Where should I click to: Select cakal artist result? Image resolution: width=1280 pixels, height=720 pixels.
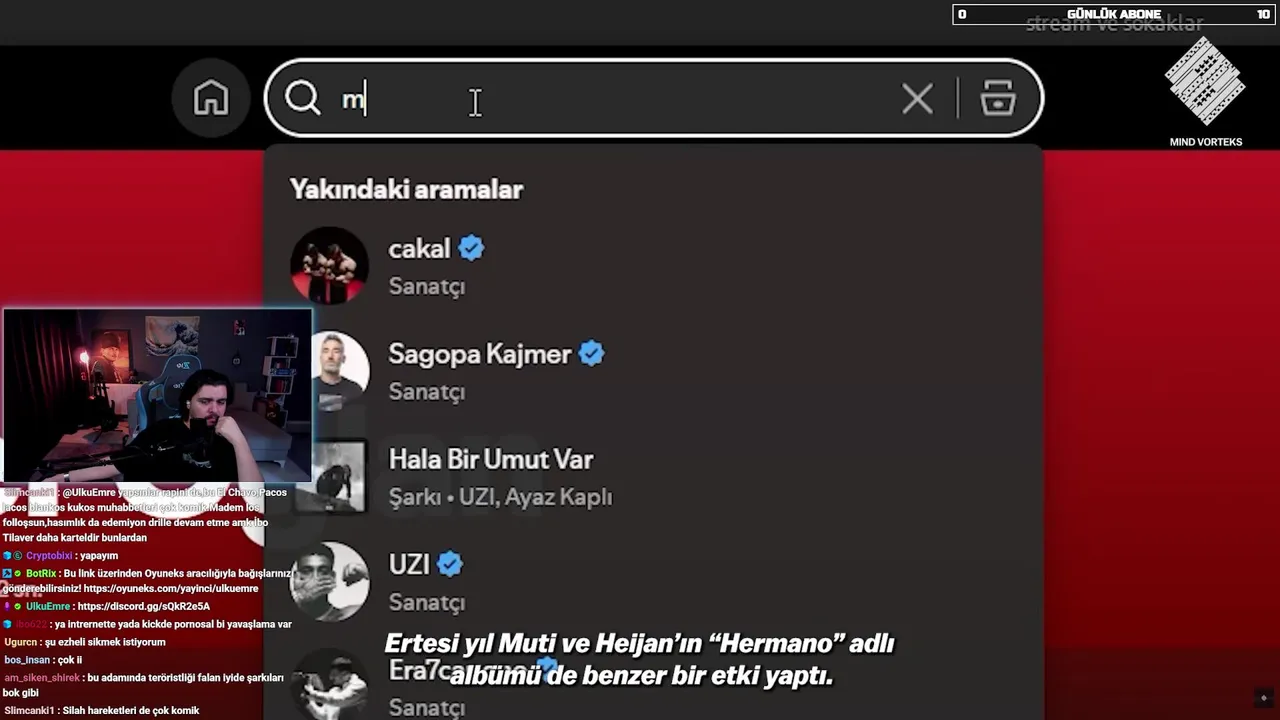(x=654, y=266)
